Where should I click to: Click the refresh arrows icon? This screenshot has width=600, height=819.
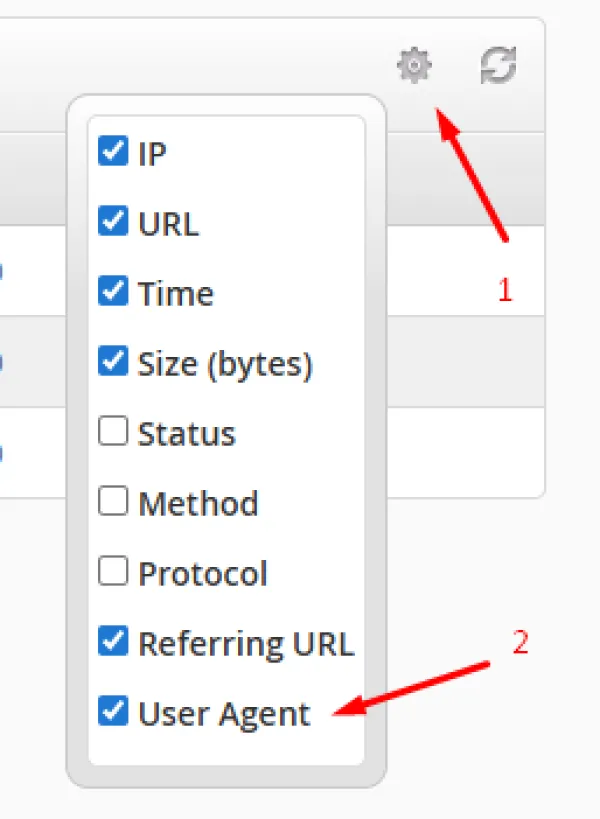click(498, 67)
